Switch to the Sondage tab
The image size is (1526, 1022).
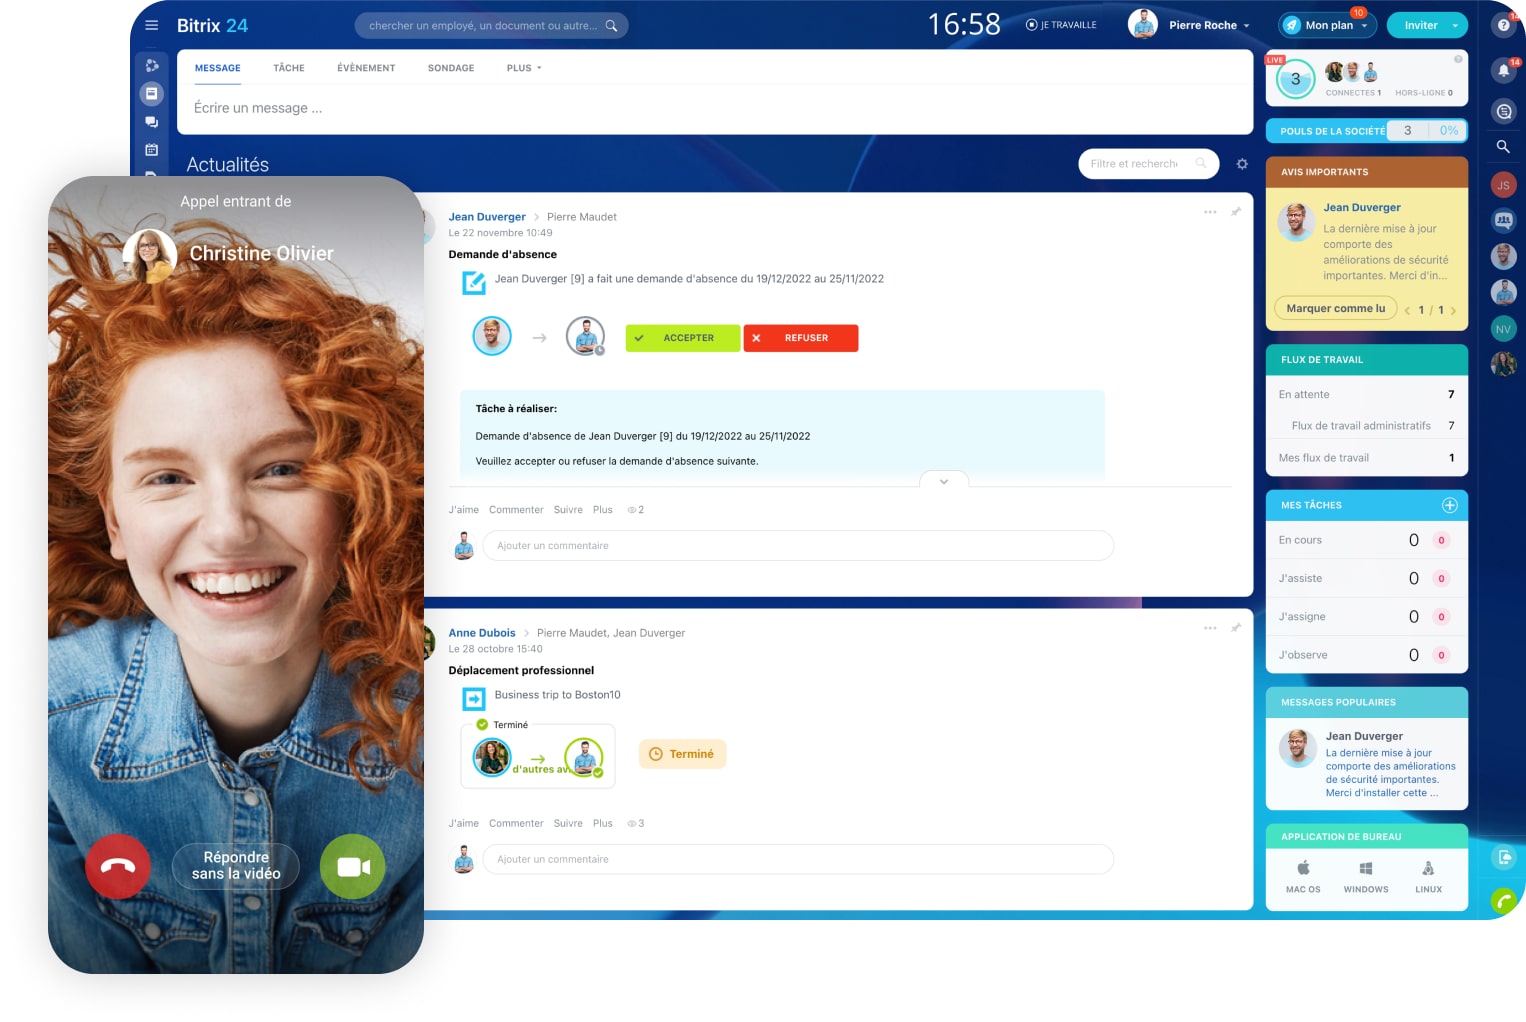[x=451, y=68]
